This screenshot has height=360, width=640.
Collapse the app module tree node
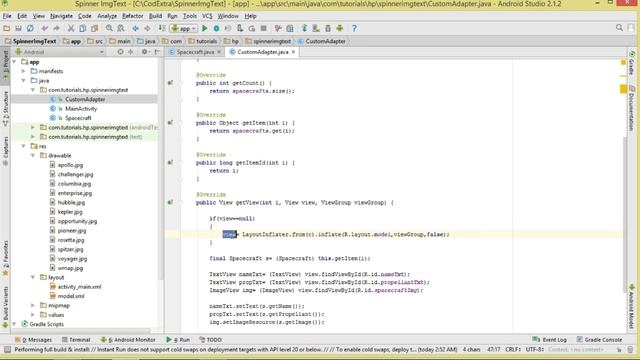point(15,62)
